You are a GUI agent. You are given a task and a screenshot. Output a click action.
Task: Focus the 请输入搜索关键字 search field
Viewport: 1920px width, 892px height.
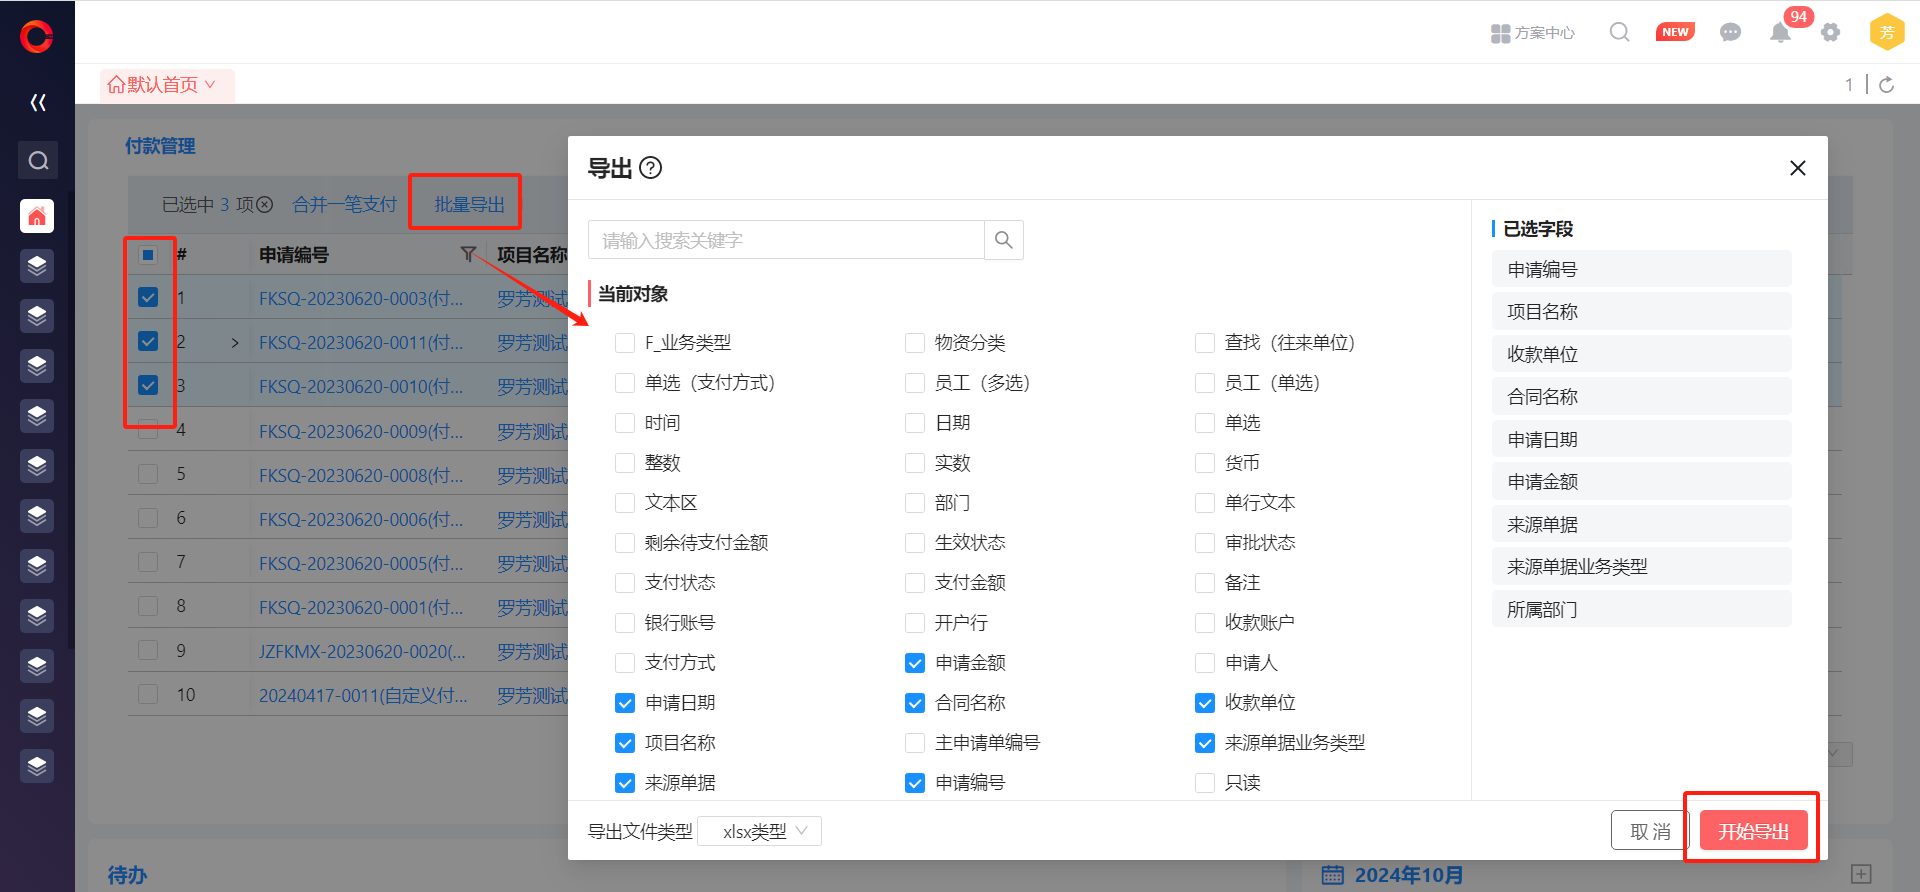(786, 240)
